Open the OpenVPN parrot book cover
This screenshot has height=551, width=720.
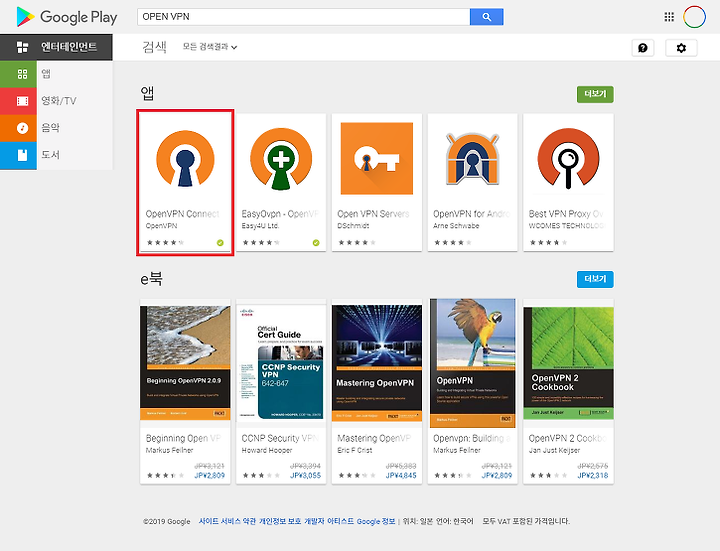(472, 363)
